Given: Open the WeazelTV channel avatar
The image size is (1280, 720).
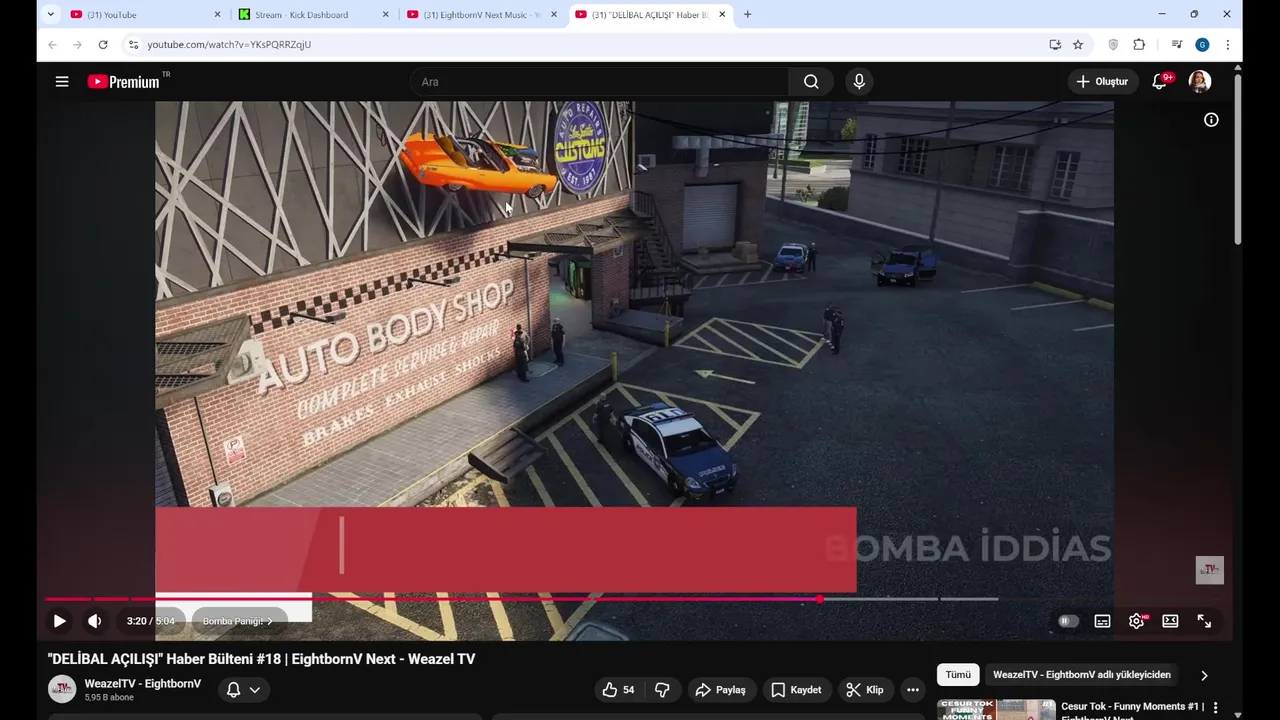Looking at the screenshot, I should 62,689.
